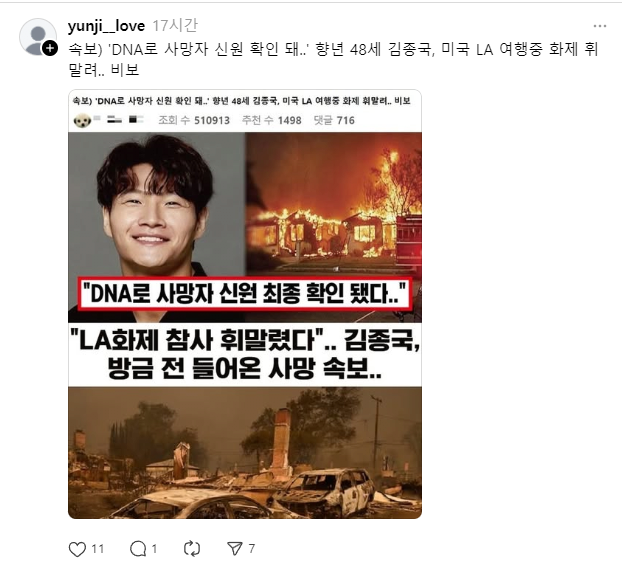The width and height of the screenshot is (622, 573).
Task: Like the post with the heart icon
Action: tap(77, 549)
